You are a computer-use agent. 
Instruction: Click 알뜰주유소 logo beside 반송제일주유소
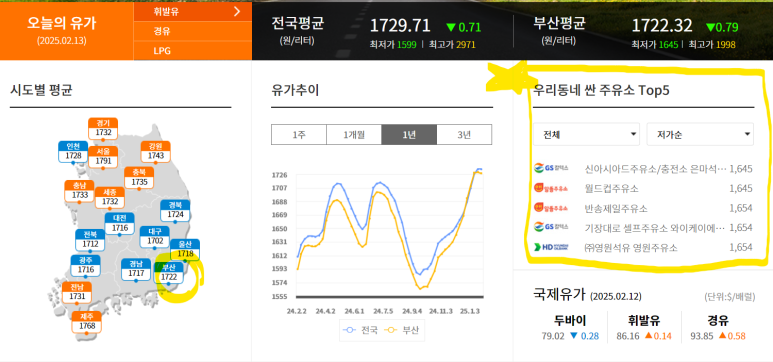point(551,208)
